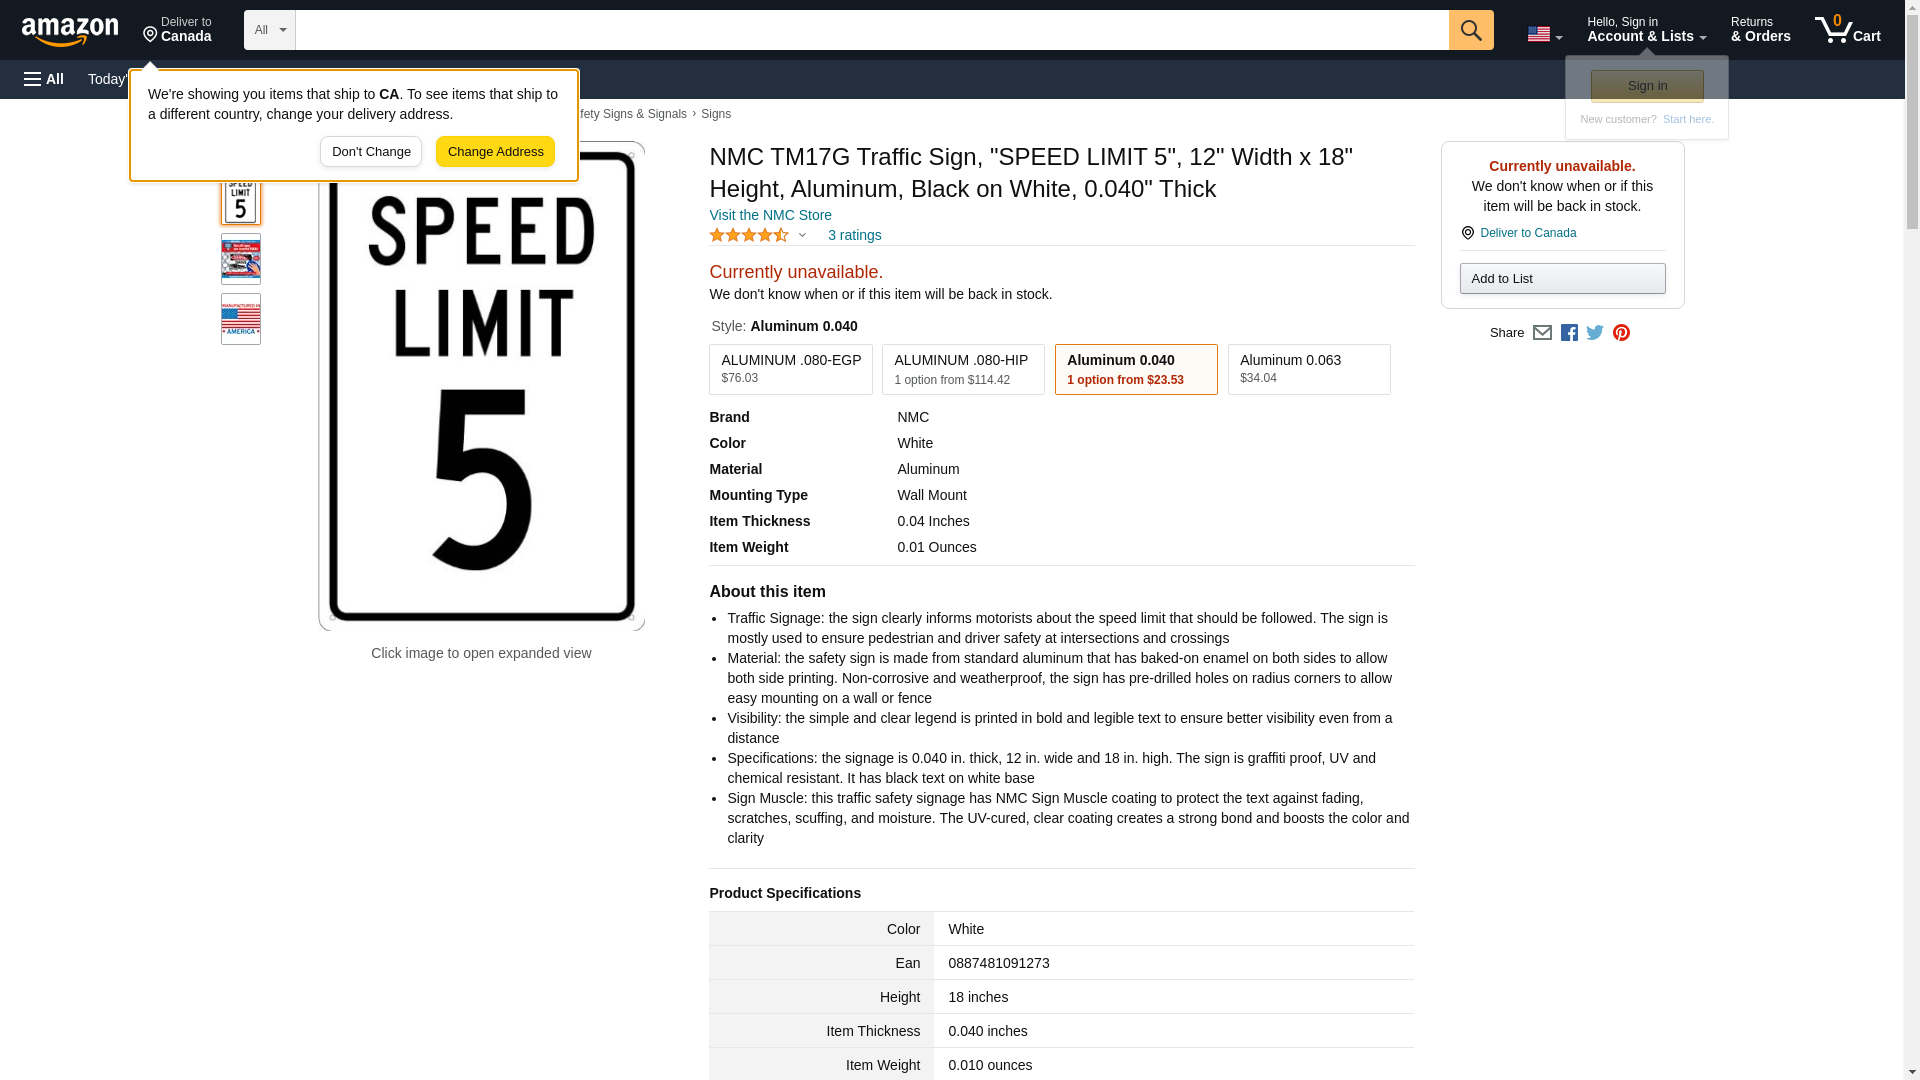
Task: Share via email icon
Action: click(x=1542, y=333)
